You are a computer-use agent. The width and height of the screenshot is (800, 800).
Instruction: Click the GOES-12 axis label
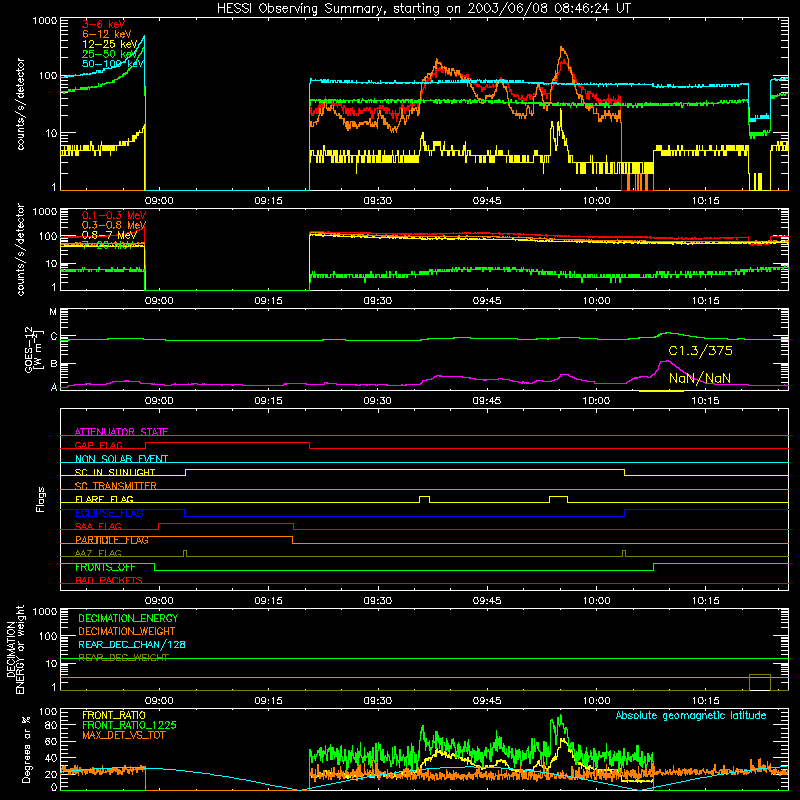coord(33,349)
